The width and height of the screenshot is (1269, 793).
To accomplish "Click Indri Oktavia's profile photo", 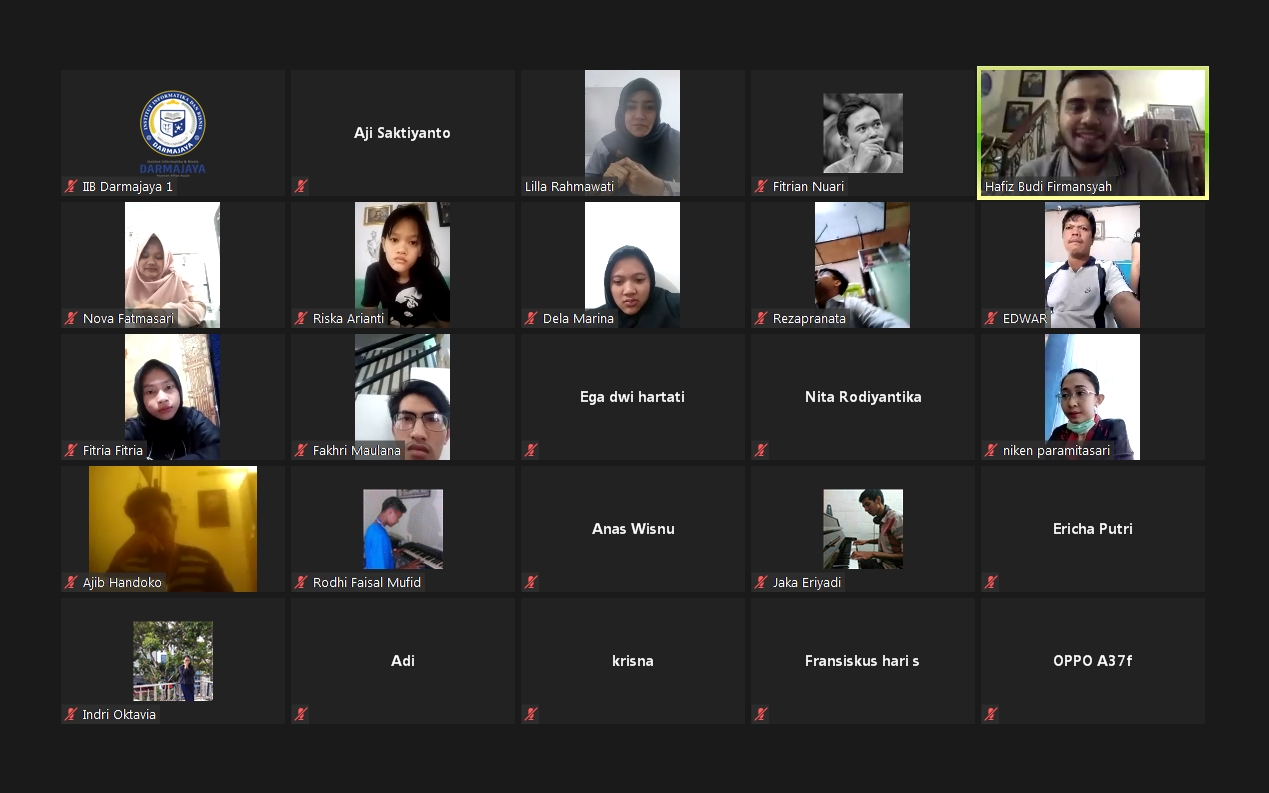I will point(173,660).
